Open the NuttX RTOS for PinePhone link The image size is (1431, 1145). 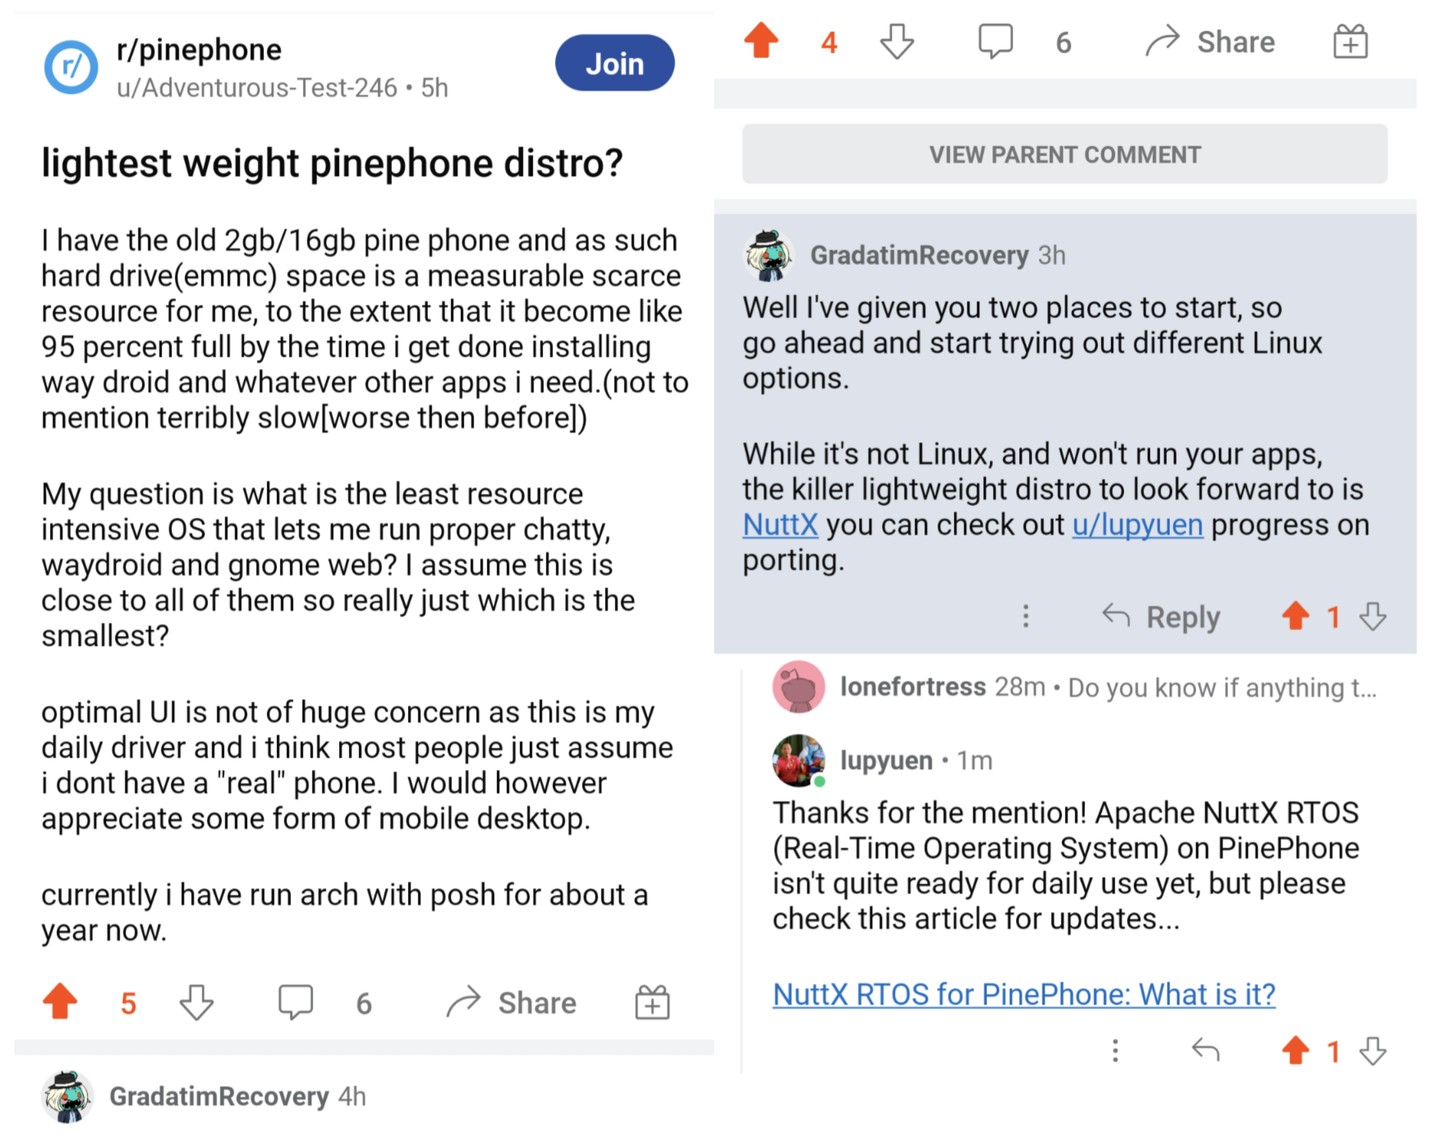pyautogui.click(x=1023, y=994)
